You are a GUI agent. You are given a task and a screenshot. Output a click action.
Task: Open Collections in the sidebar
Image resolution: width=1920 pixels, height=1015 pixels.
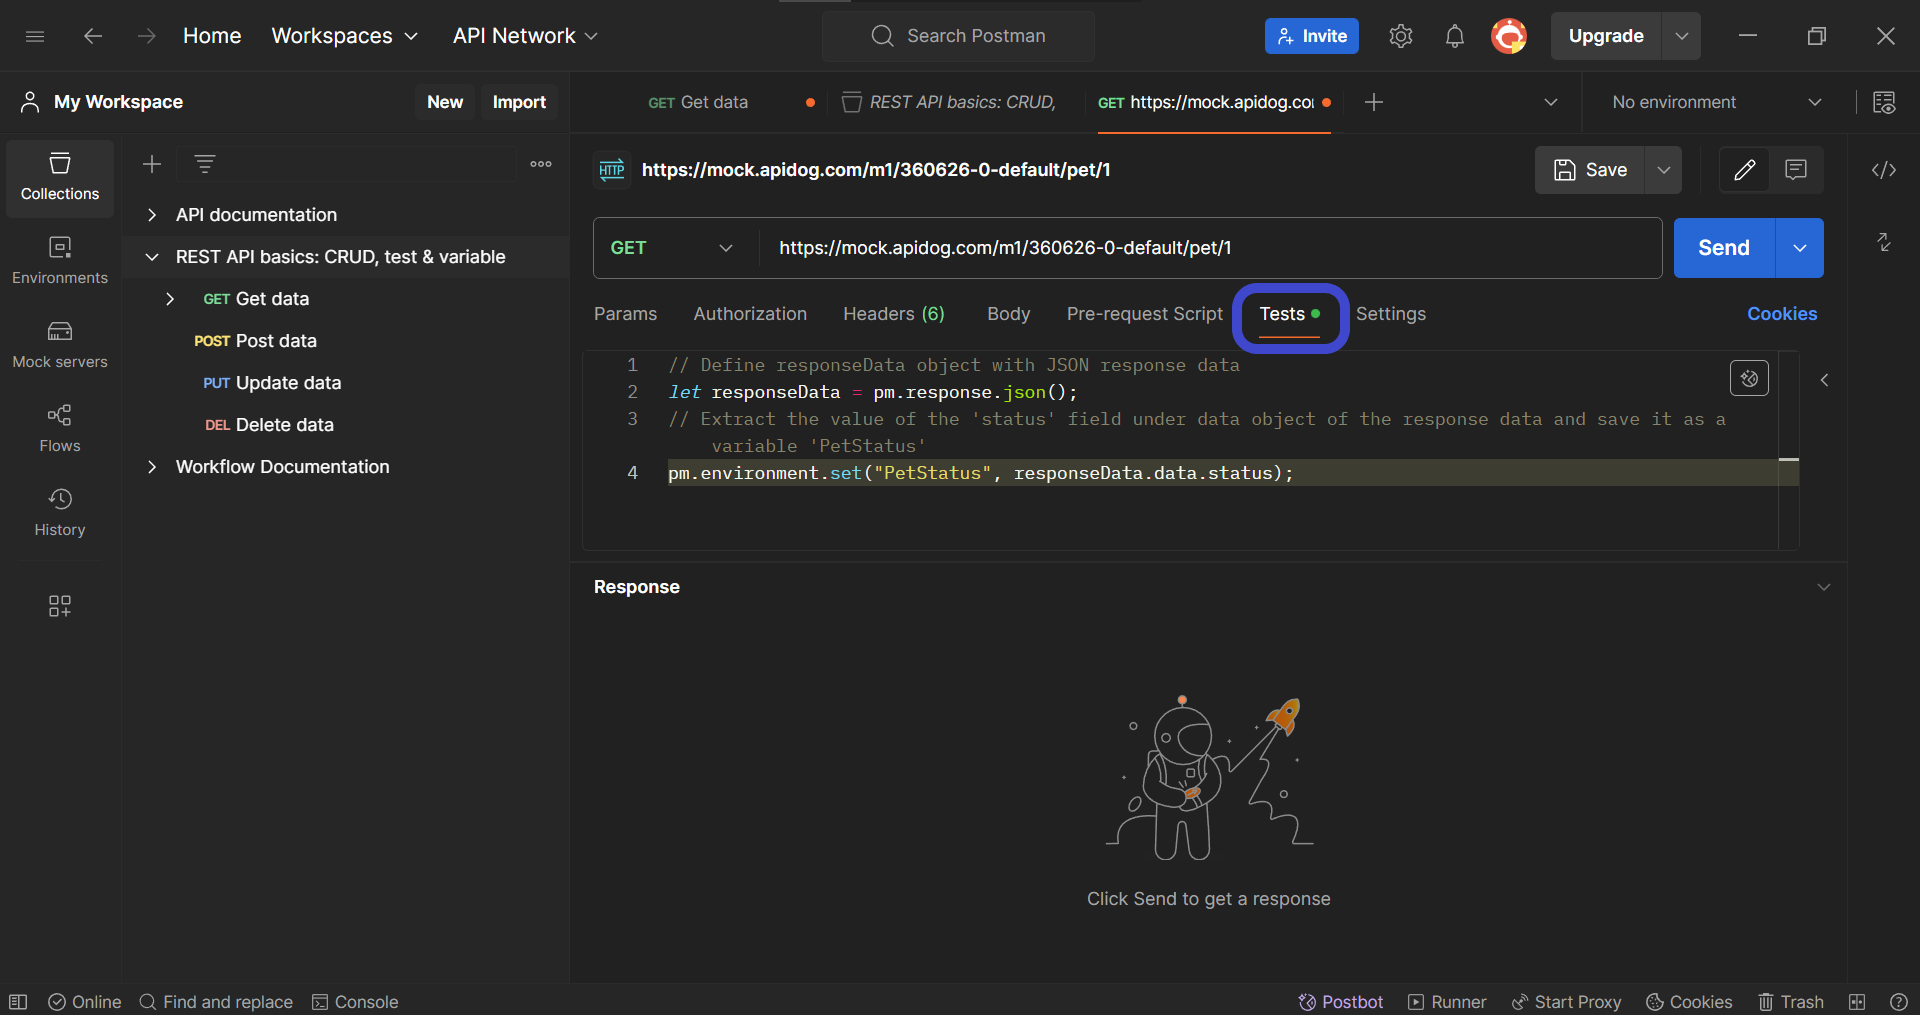pos(60,177)
